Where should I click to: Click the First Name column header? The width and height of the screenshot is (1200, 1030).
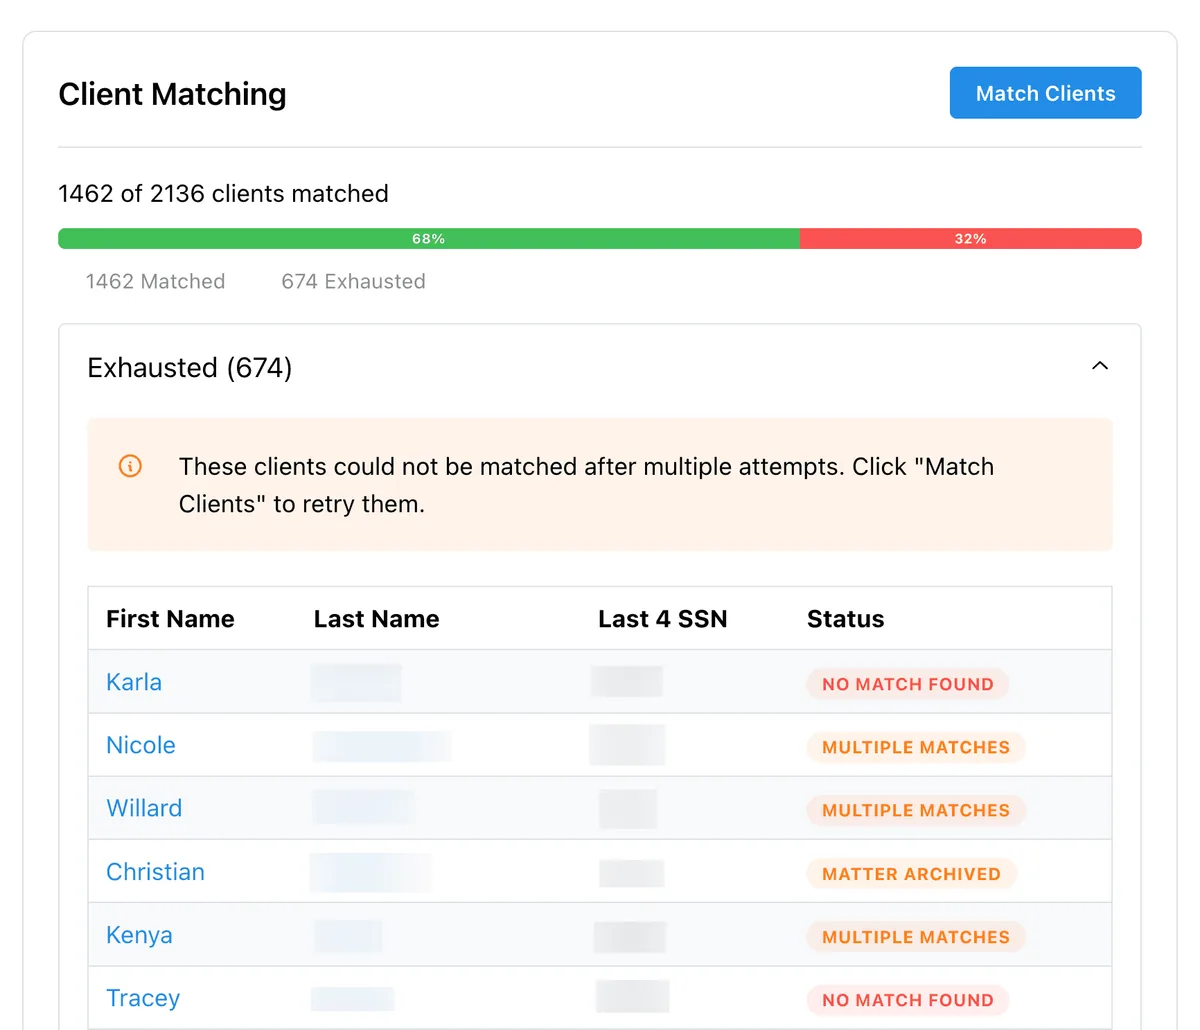(170, 618)
